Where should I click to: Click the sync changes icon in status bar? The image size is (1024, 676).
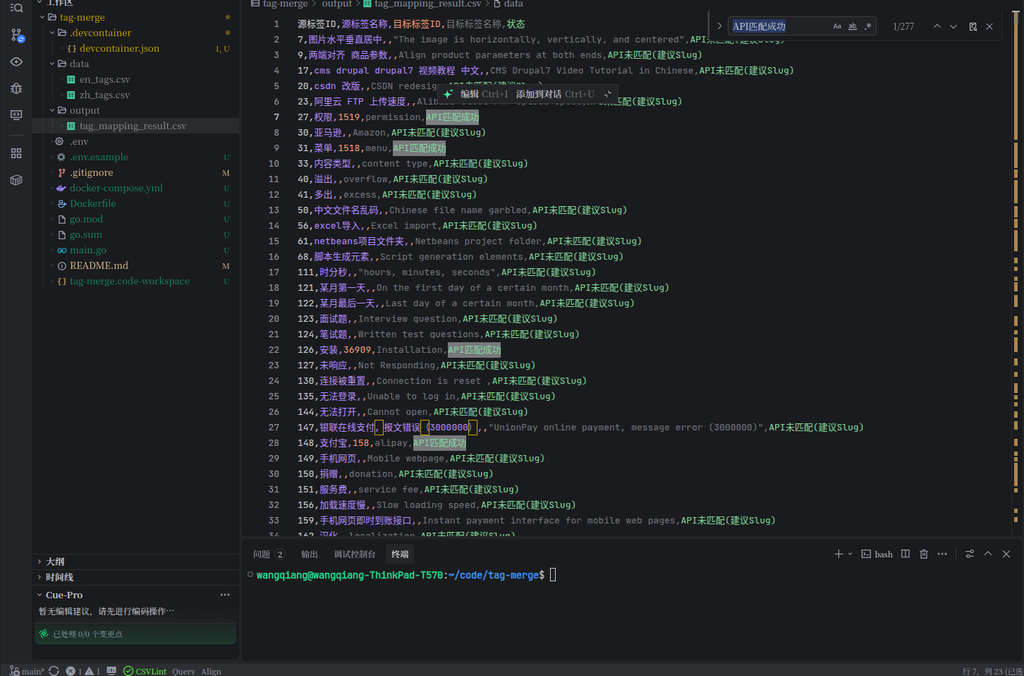click(x=54, y=671)
